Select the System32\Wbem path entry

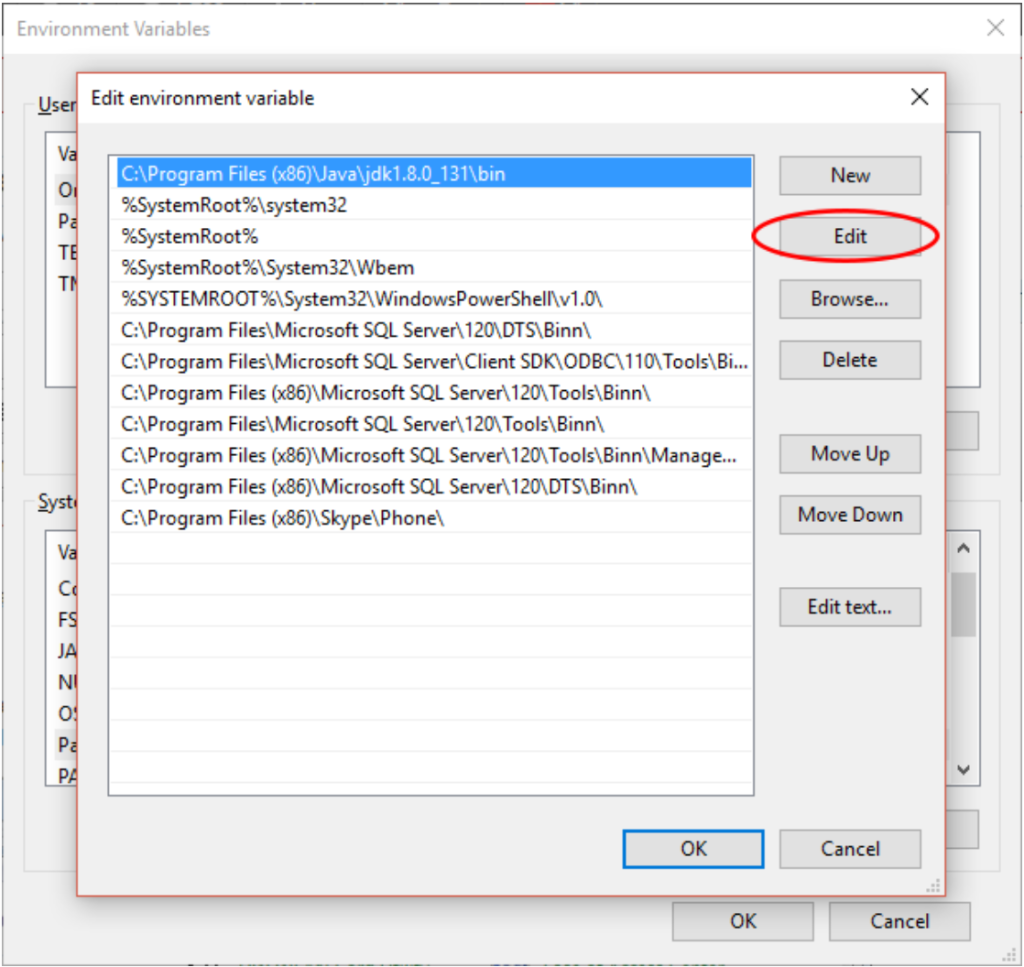click(x=268, y=267)
